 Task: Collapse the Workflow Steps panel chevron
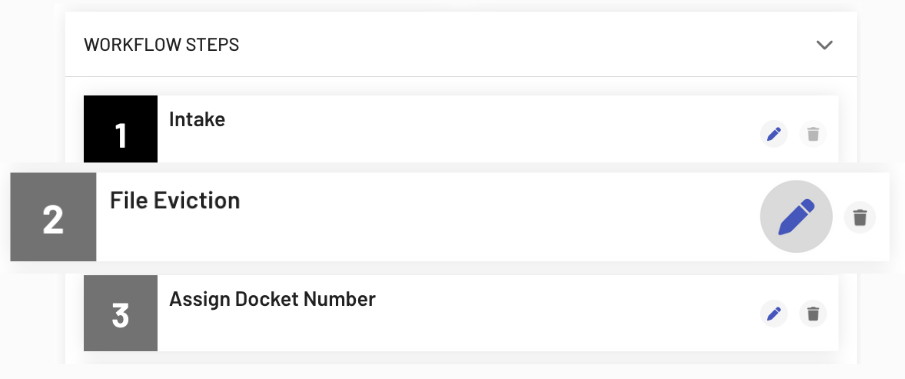coord(825,44)
